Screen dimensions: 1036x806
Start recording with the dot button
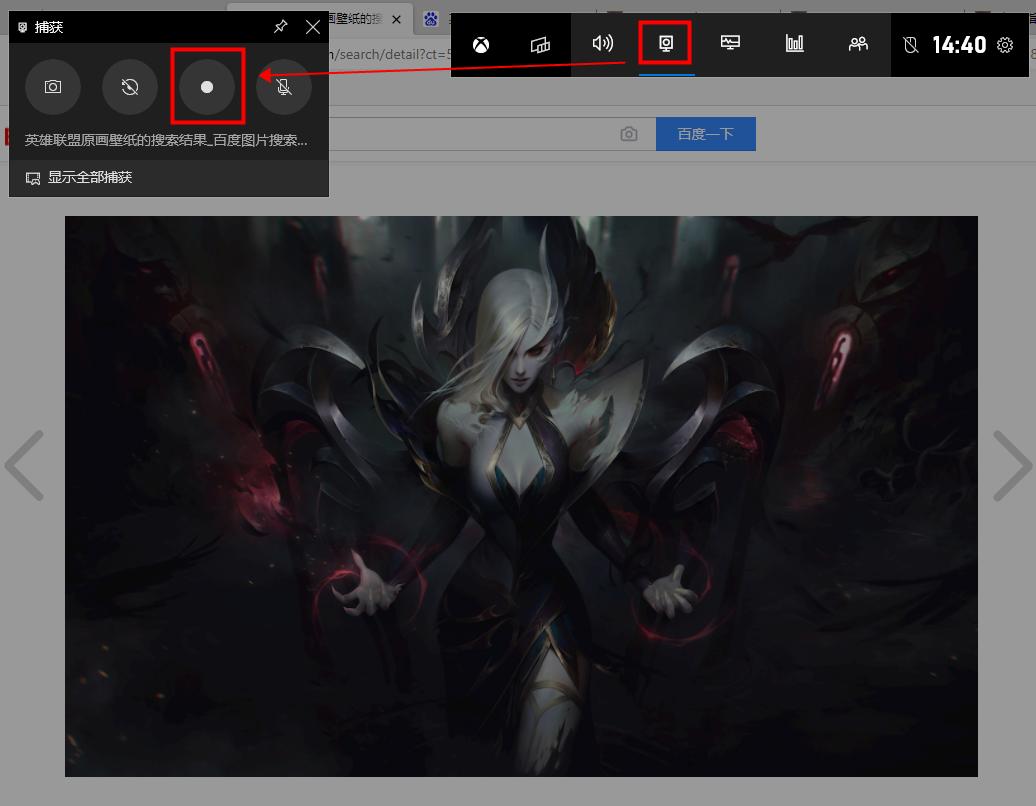click(x=207, y=87)
